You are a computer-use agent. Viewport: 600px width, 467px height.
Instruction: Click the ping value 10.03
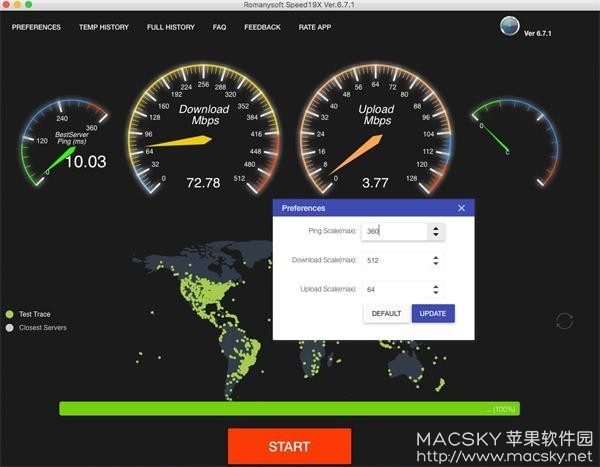click(86, 162)
